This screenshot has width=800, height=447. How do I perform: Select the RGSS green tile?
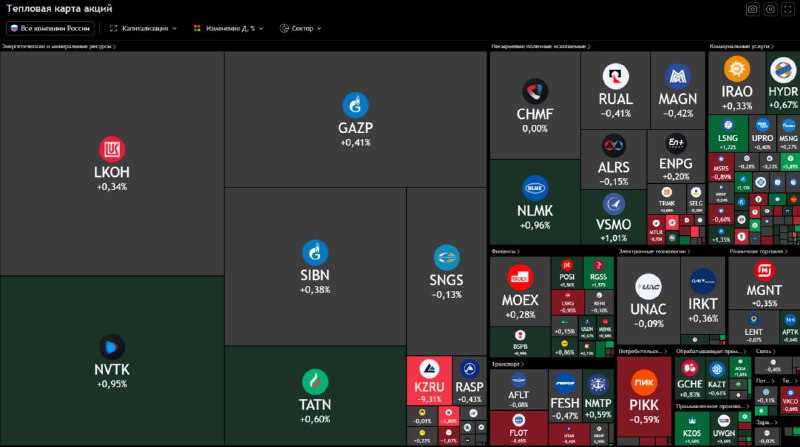[x=598, y=272]
